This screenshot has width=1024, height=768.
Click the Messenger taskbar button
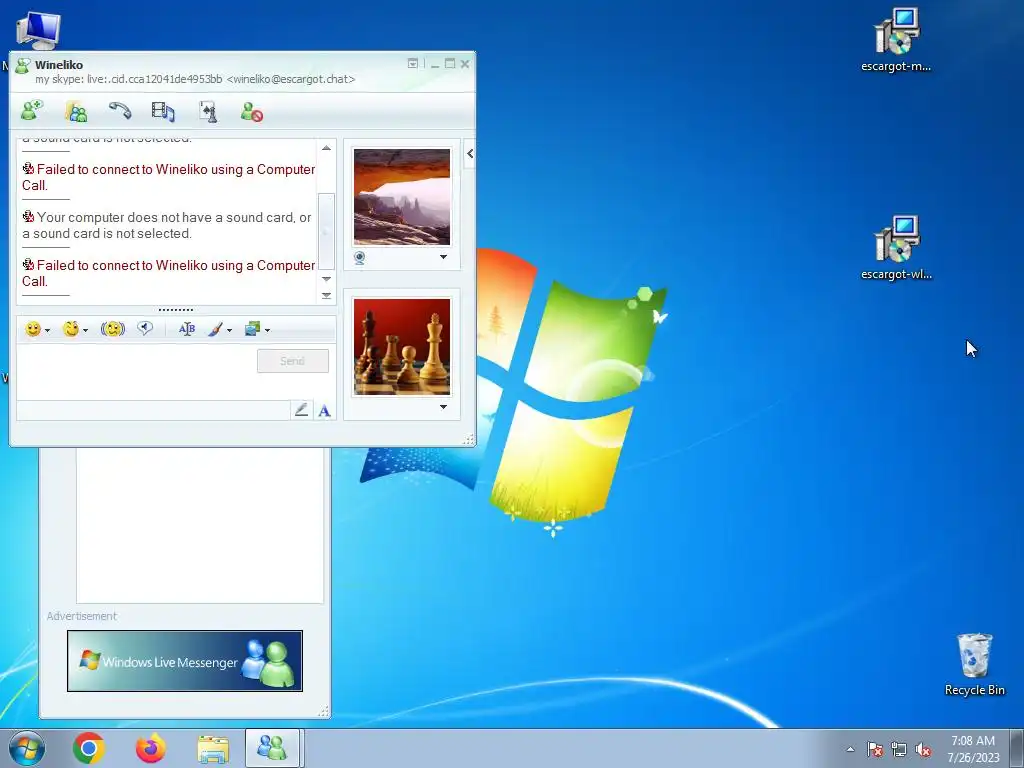272,748
